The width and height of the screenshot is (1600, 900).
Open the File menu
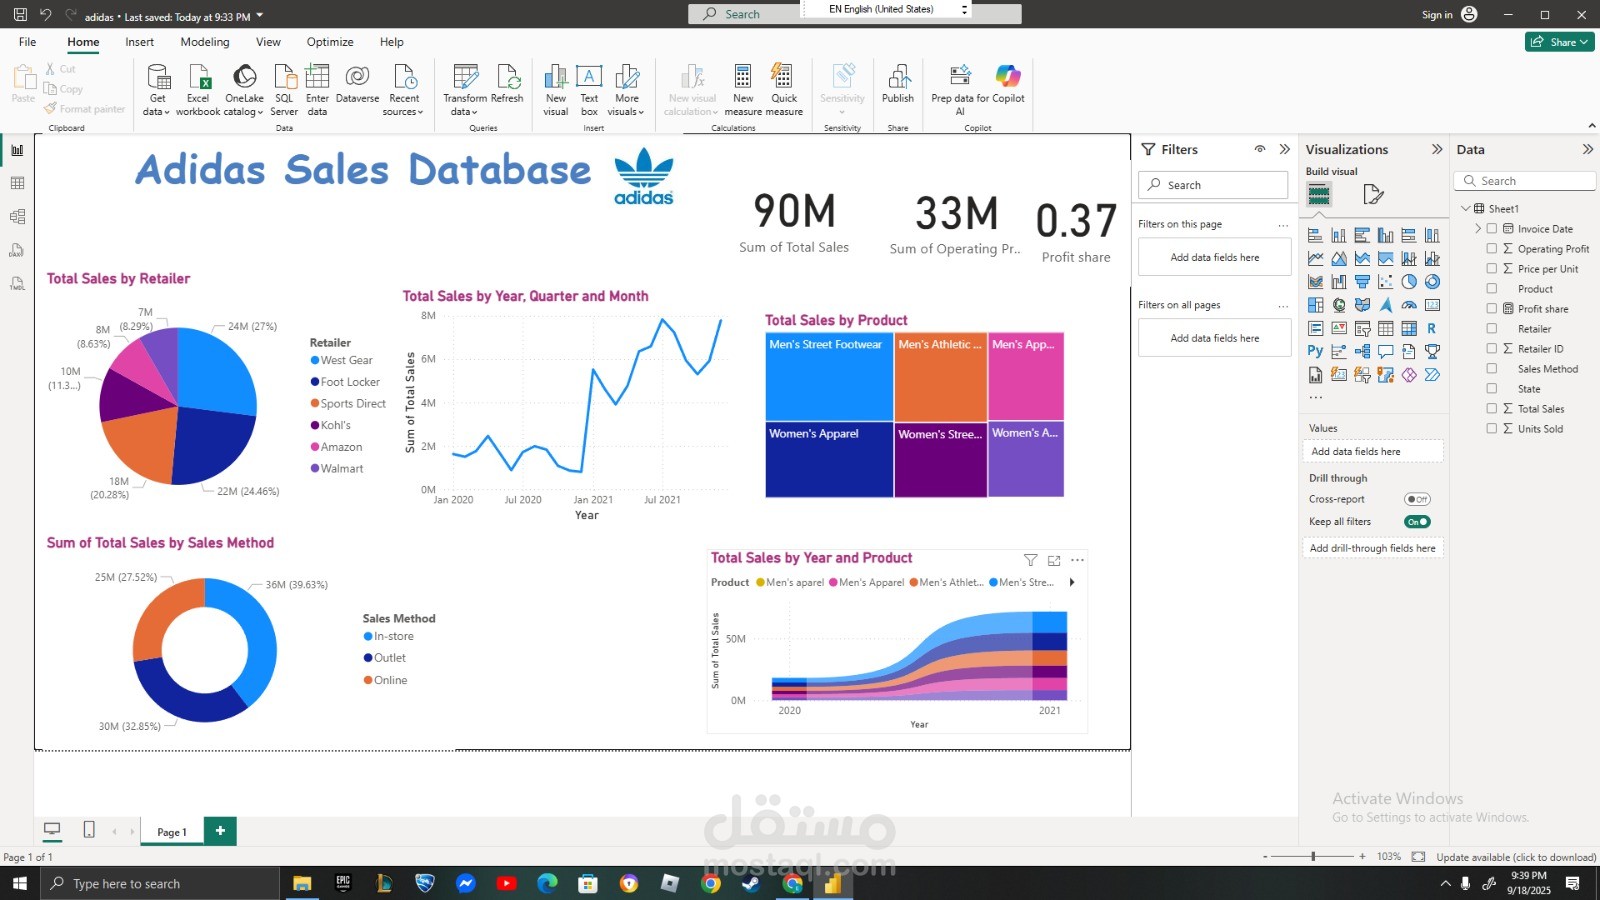tap(27, 42)
